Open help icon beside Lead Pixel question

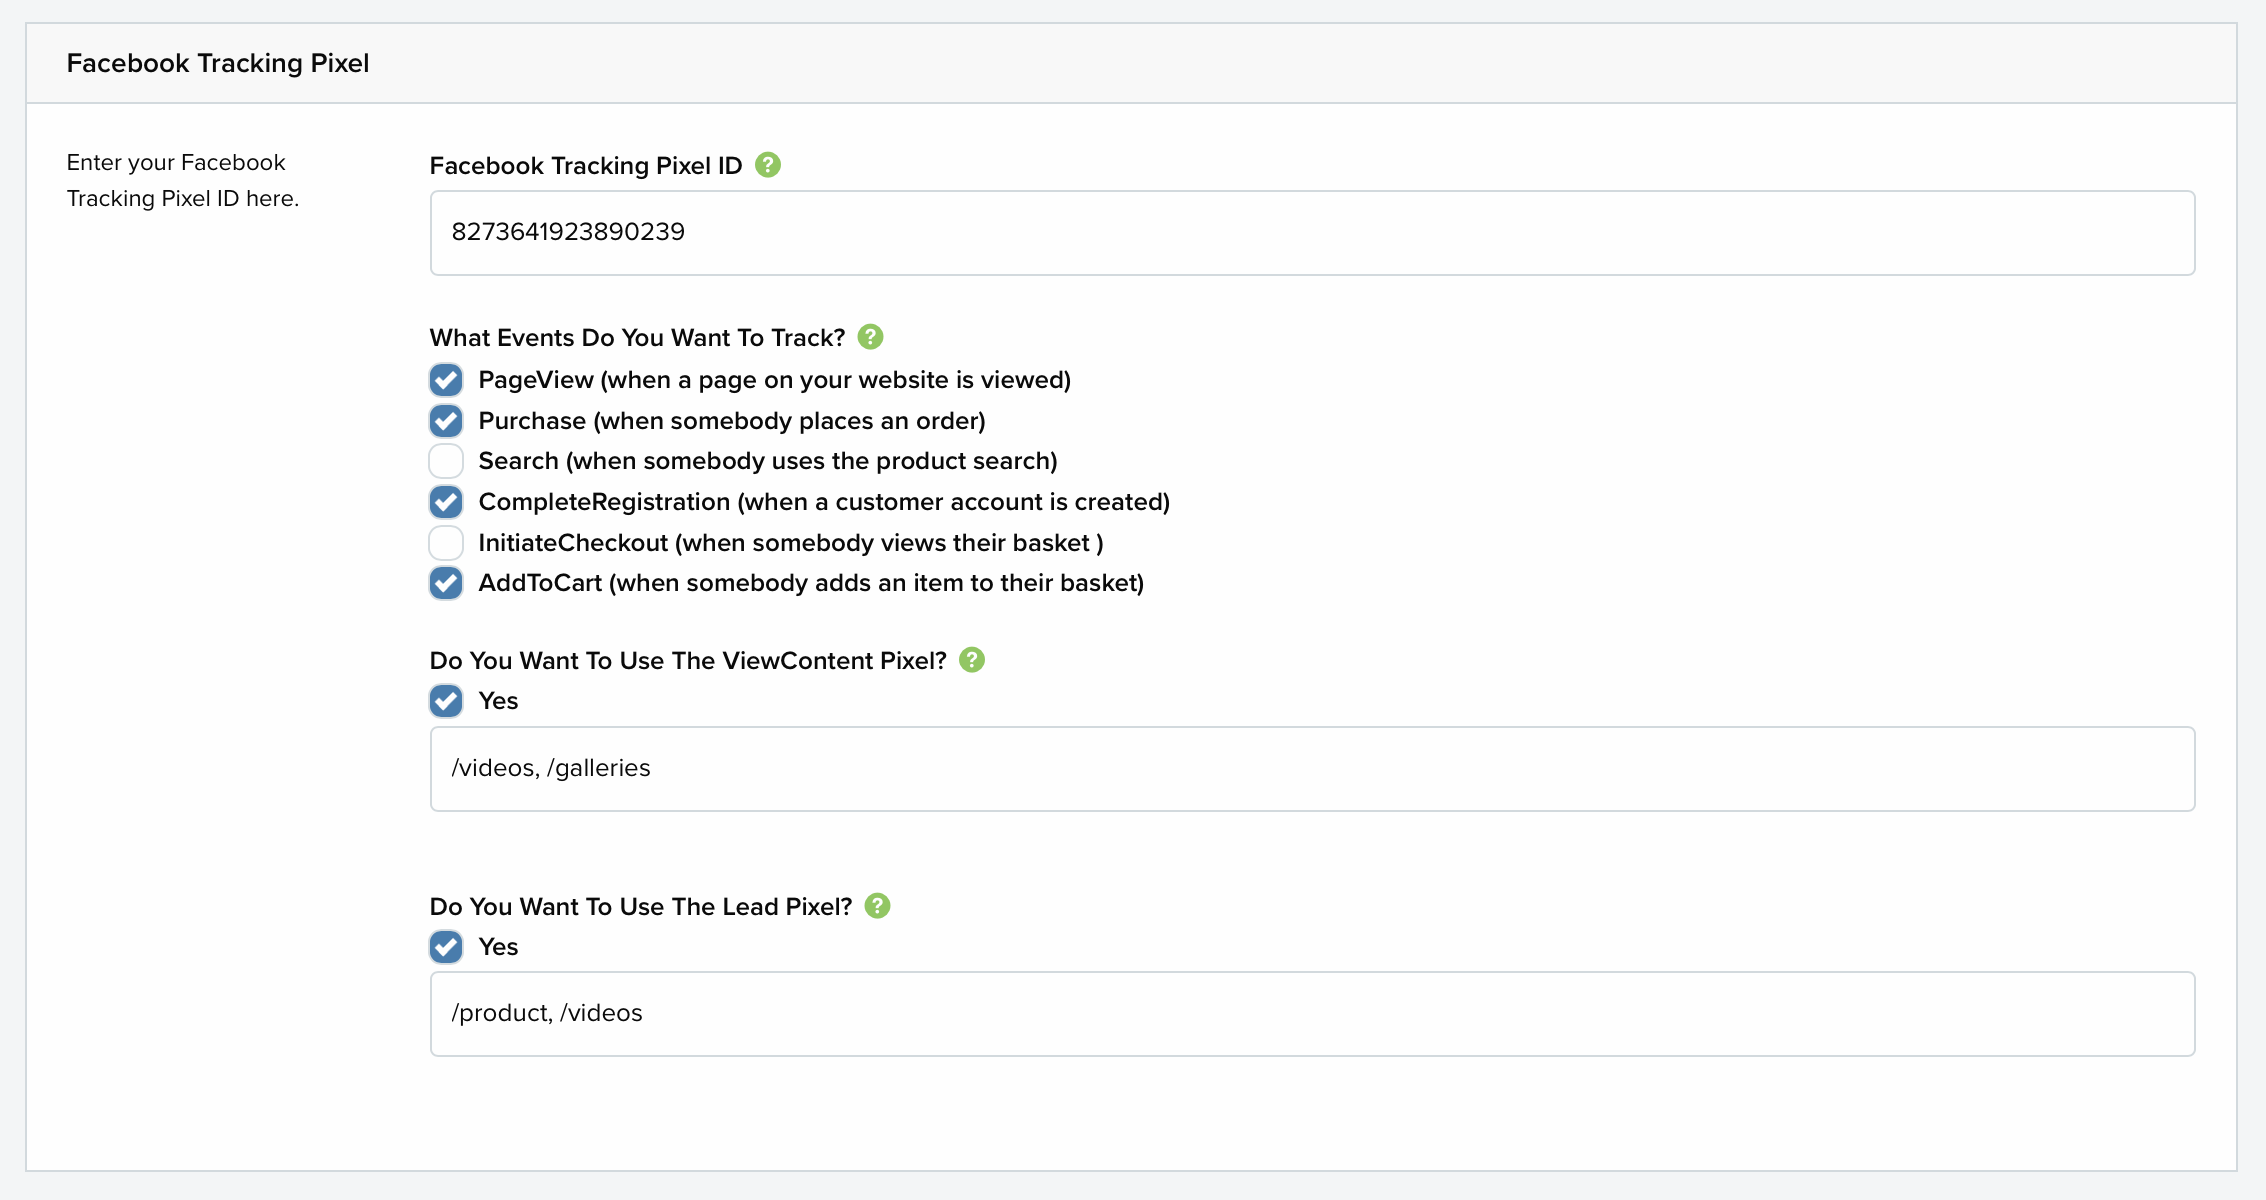point(877,906)
